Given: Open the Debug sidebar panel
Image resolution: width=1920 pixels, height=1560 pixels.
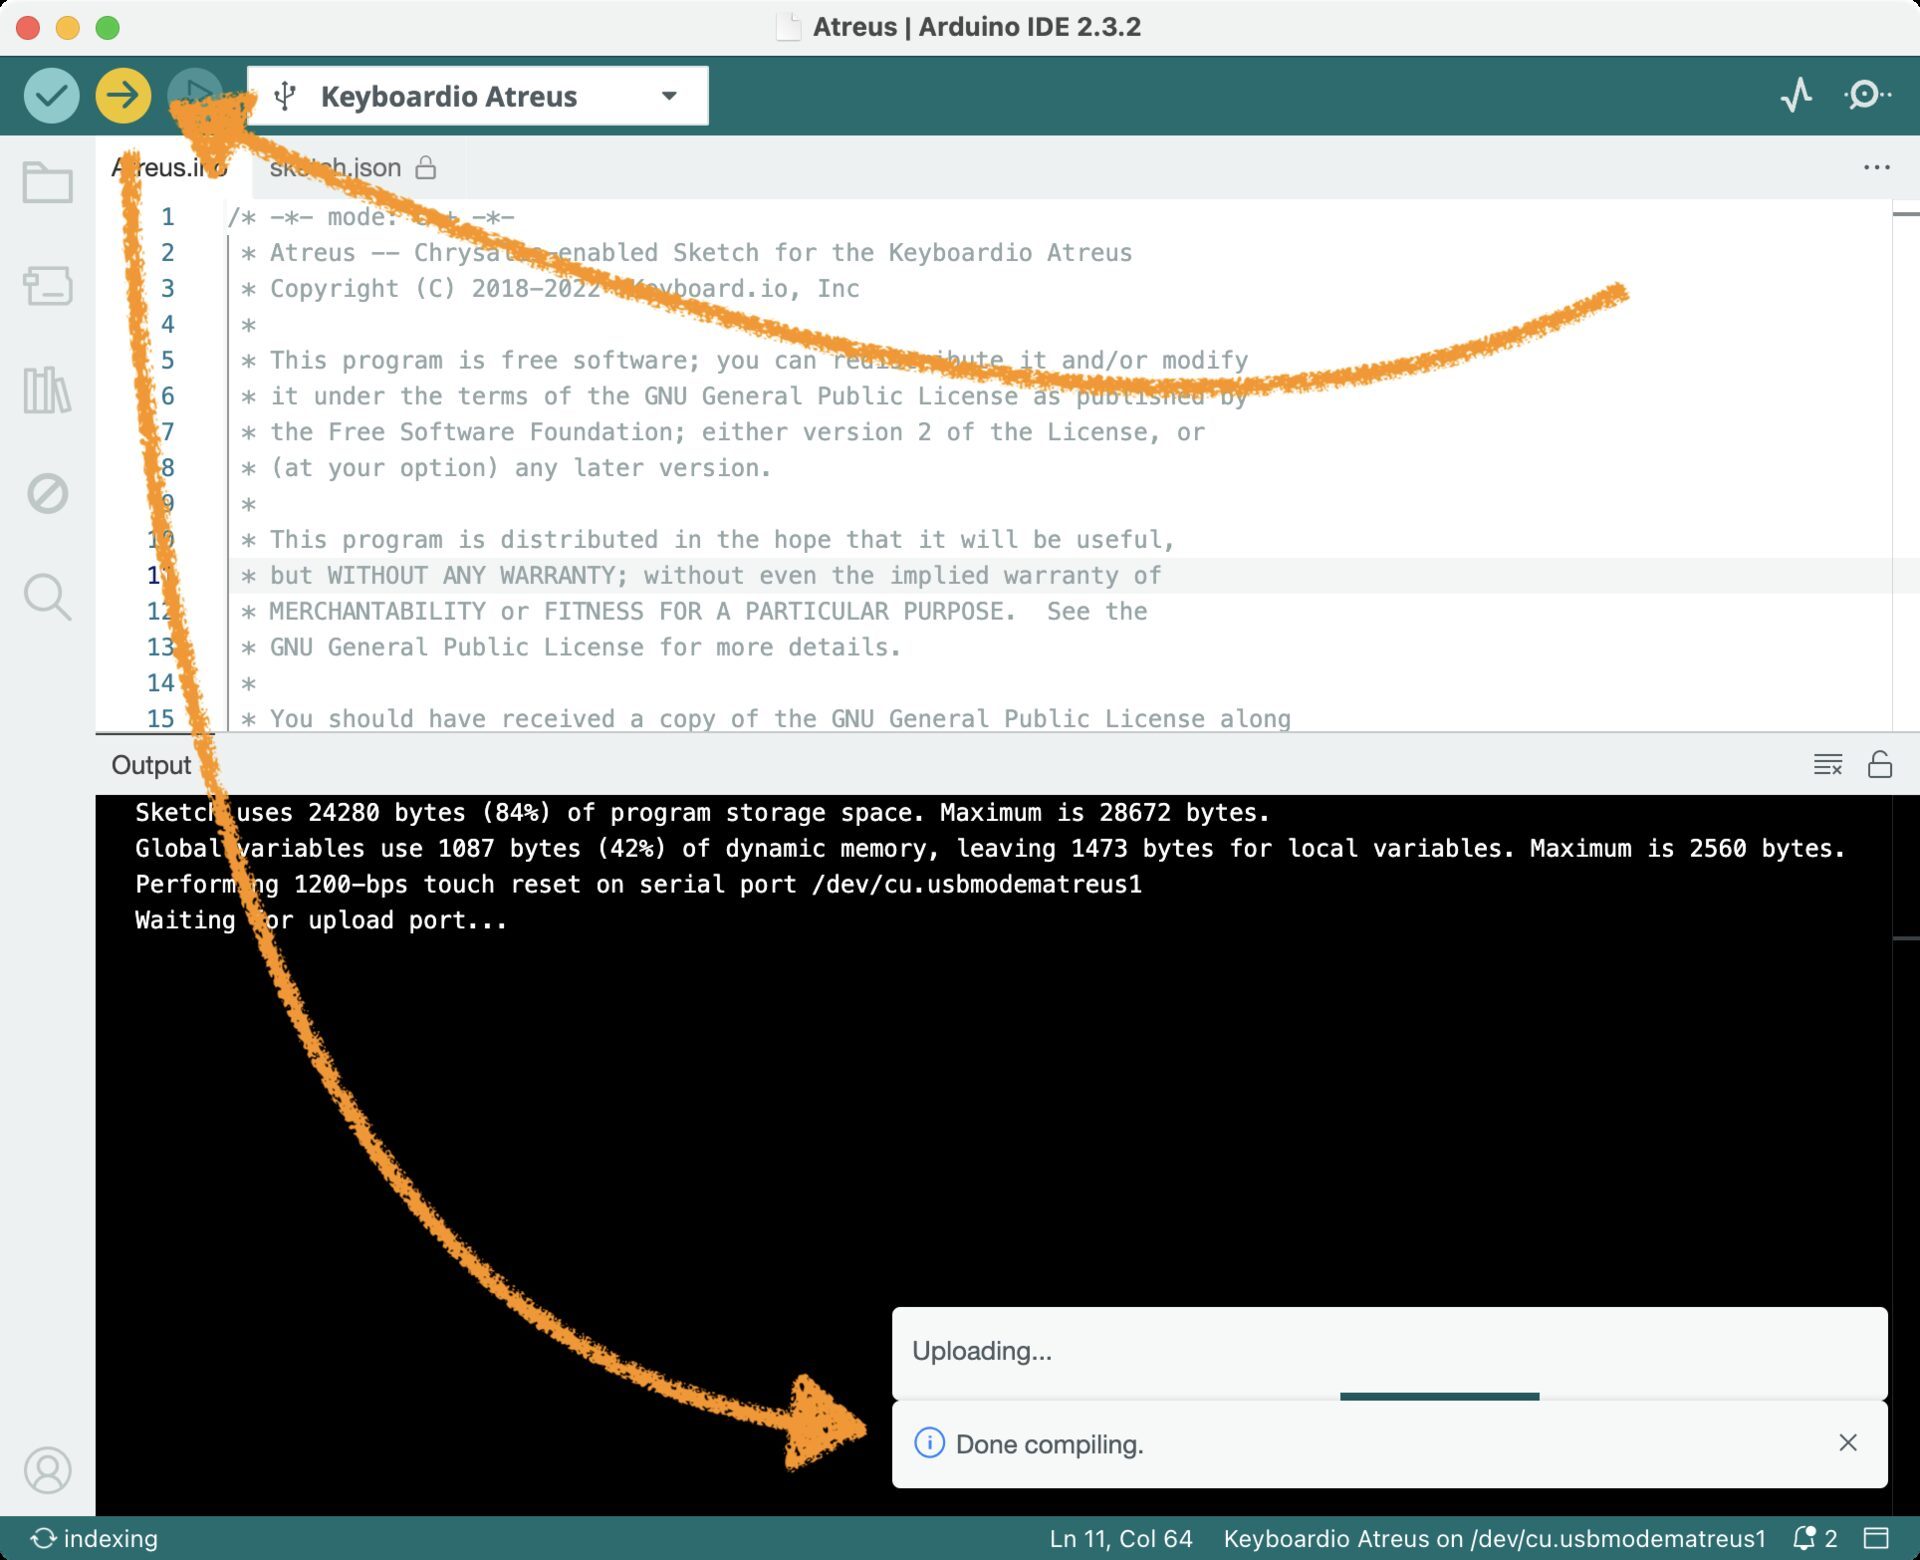Looking at the screenshot, I should 47,493.
